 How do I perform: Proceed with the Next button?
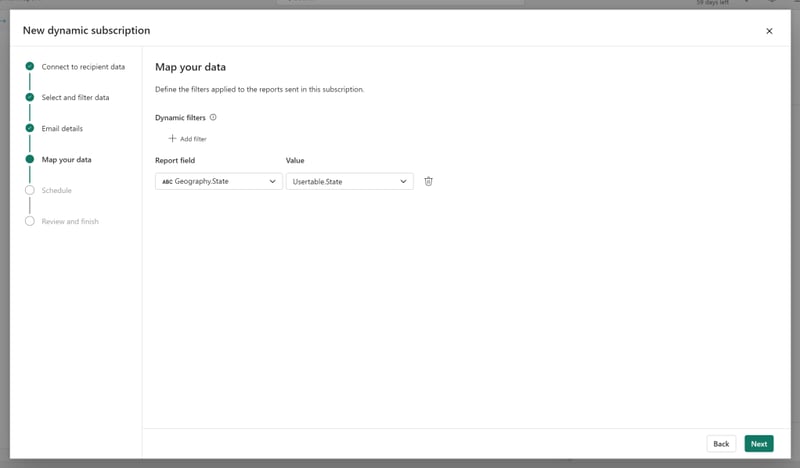759,444
